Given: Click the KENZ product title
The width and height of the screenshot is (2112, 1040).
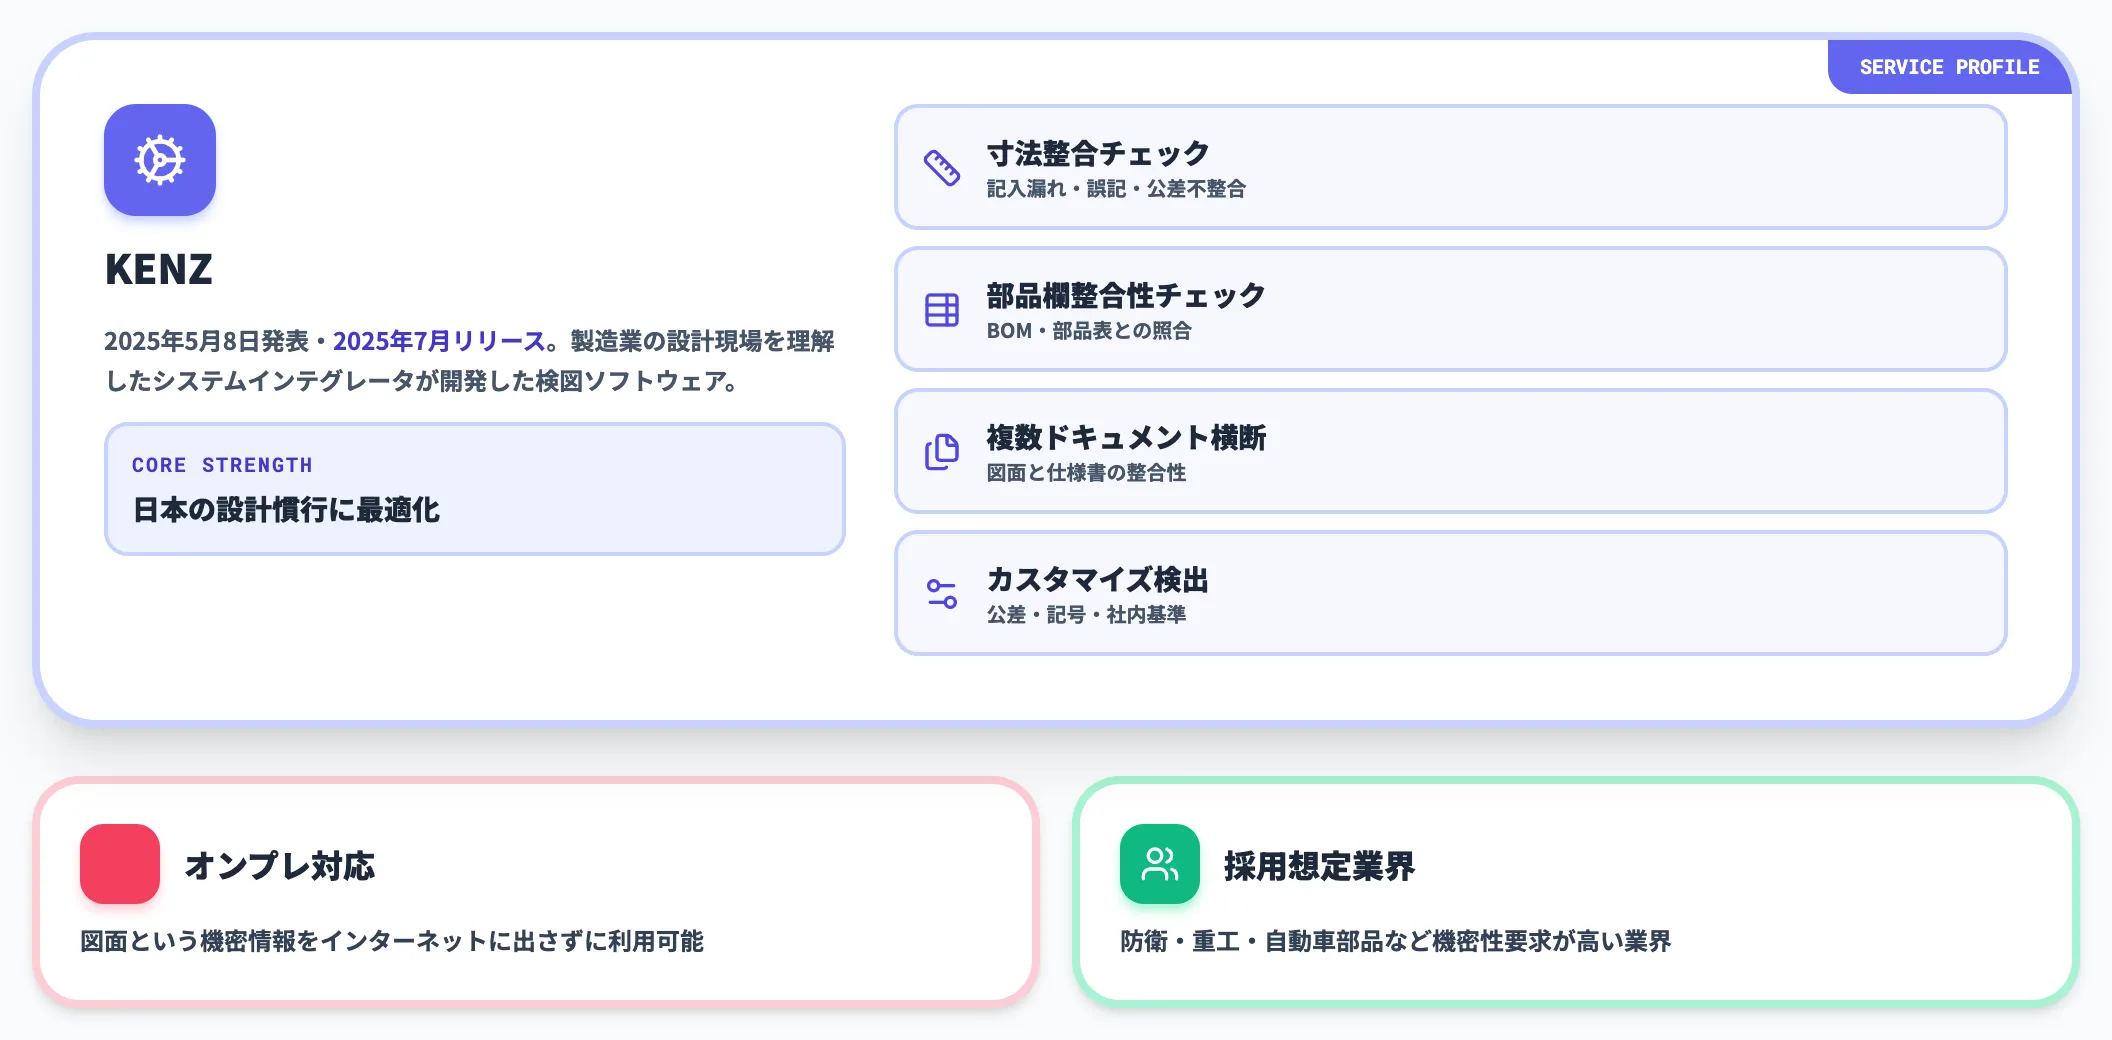Looking at the screenshot, I should pyautogui.click(x=159, y=269).
